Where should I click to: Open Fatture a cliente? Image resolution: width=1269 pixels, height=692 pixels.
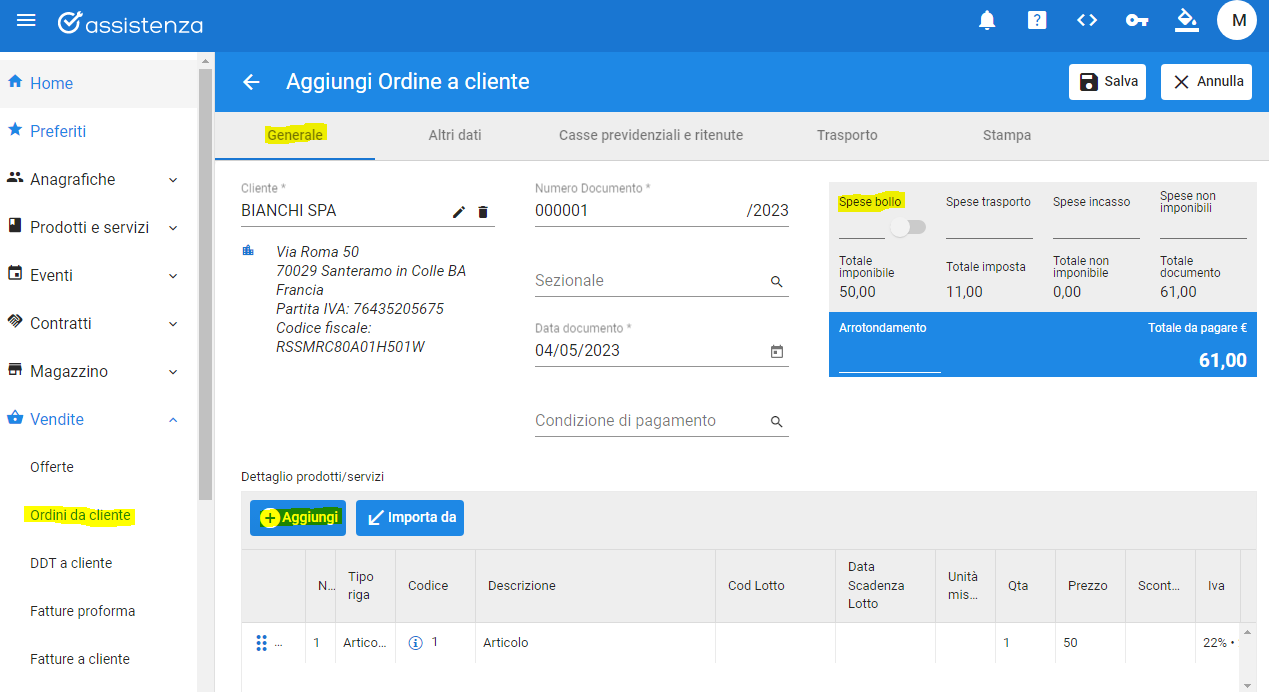[98, 659]
